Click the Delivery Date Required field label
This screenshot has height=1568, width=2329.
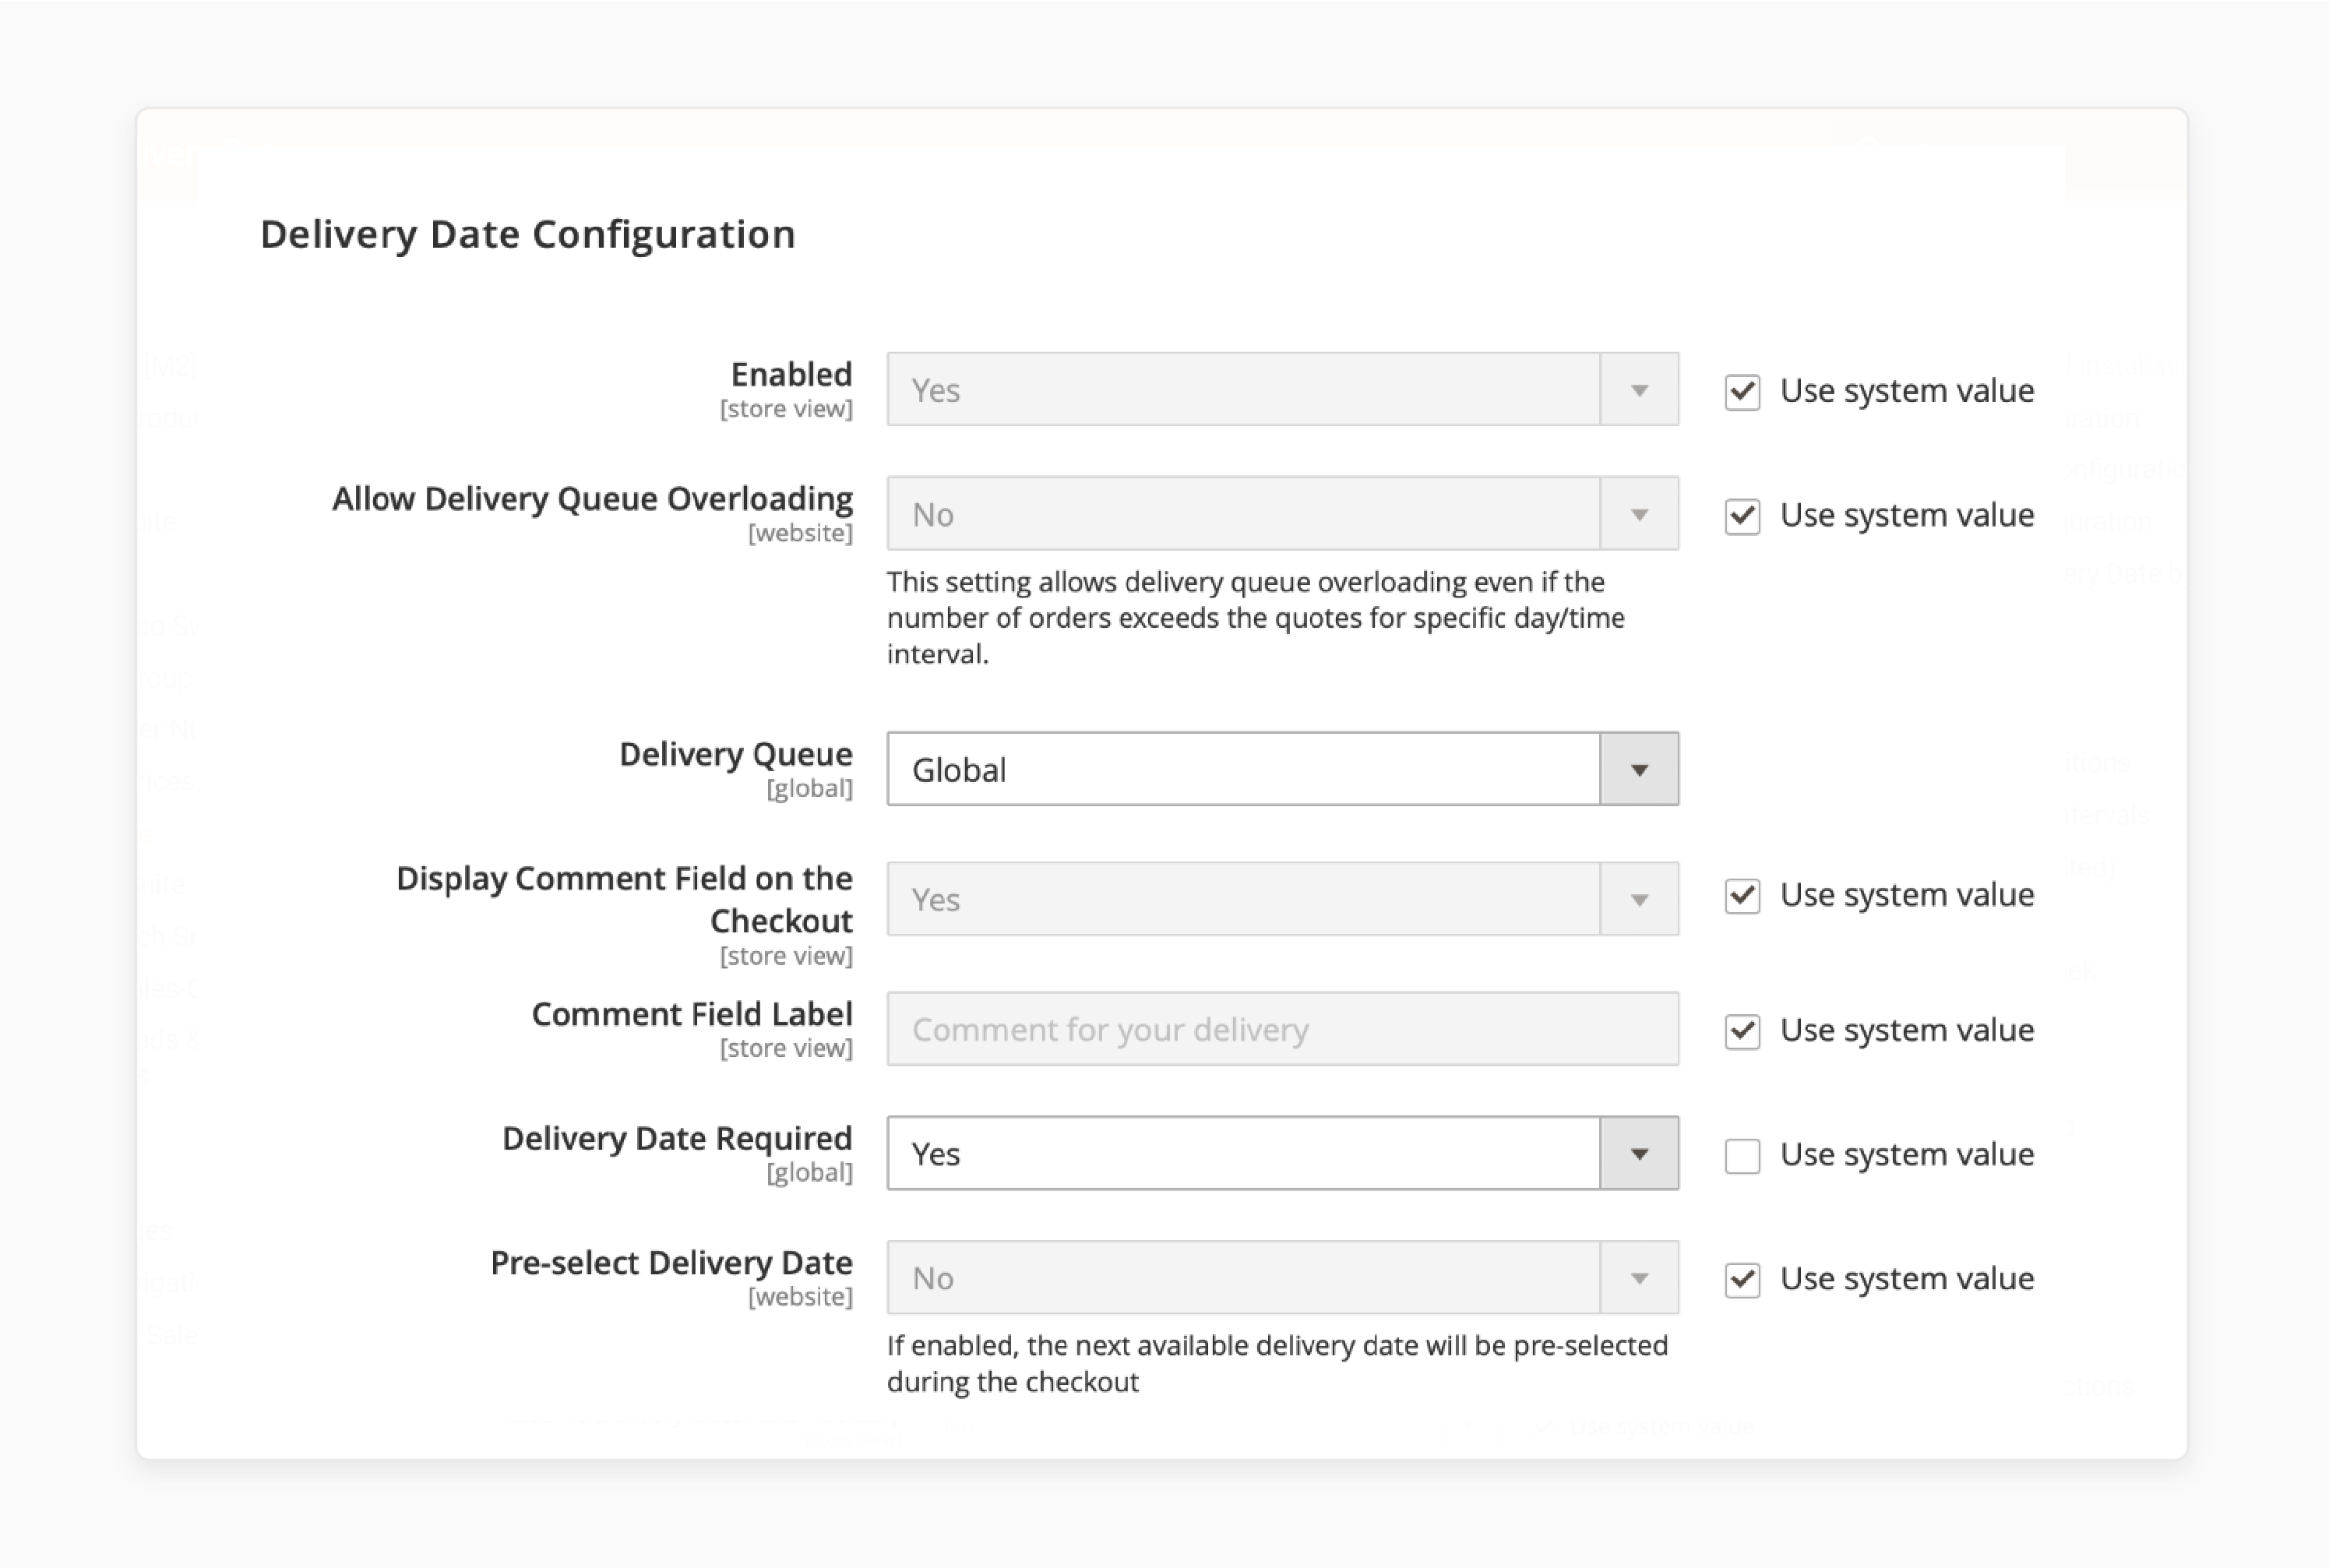coord(677,1138)
